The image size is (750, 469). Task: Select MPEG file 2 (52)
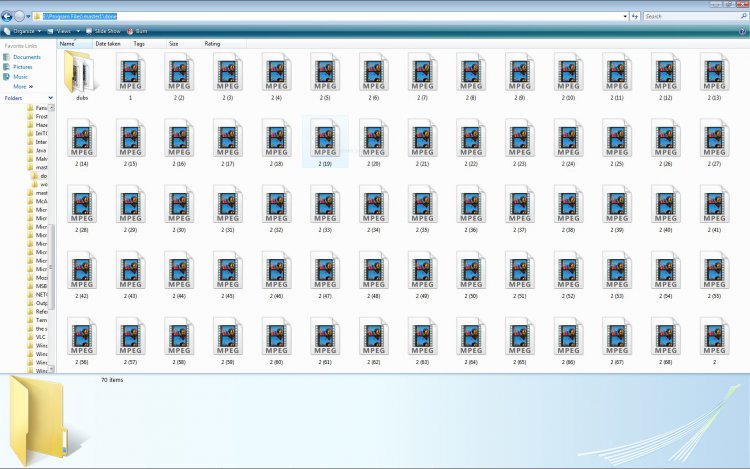568,270
